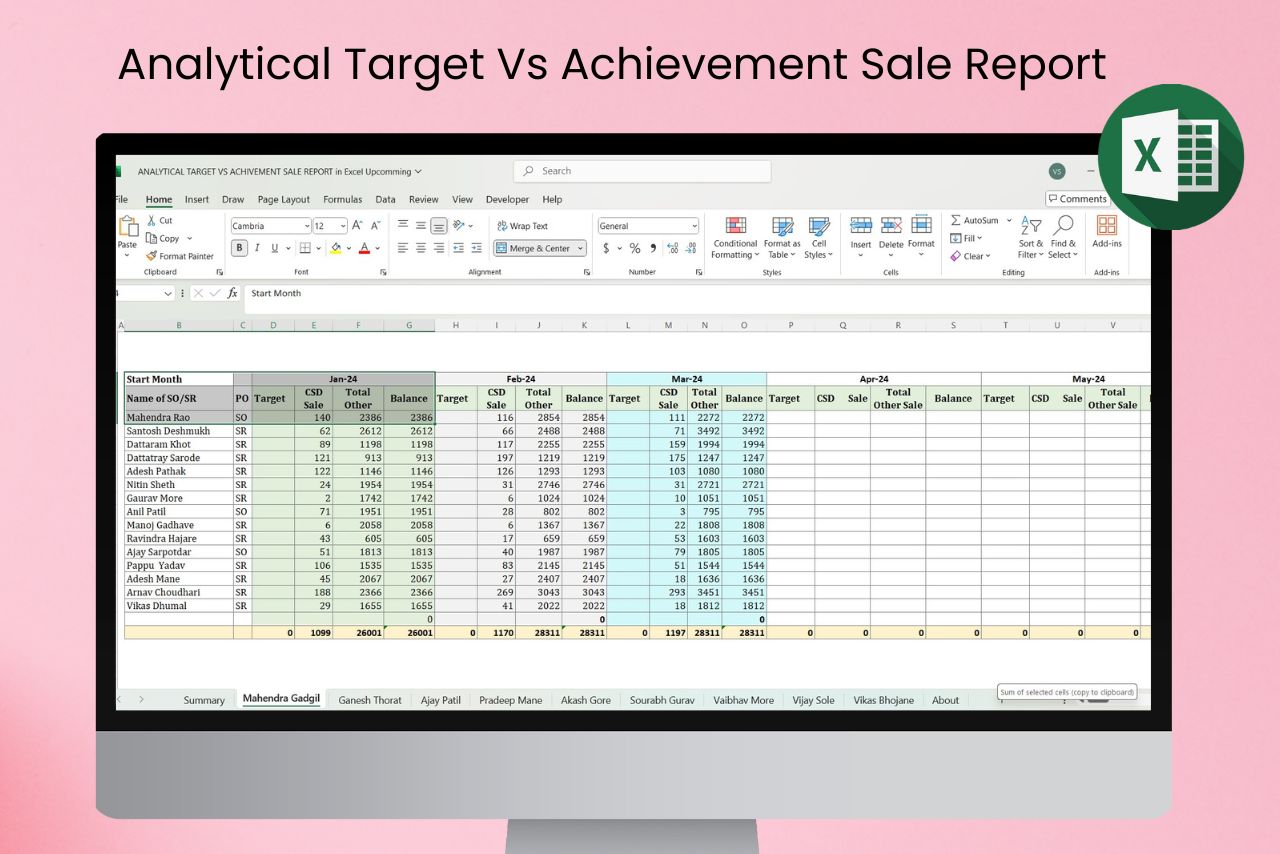Open Find & Select magnifier menu
The image size is (1280, 854).
[1063, 237]
